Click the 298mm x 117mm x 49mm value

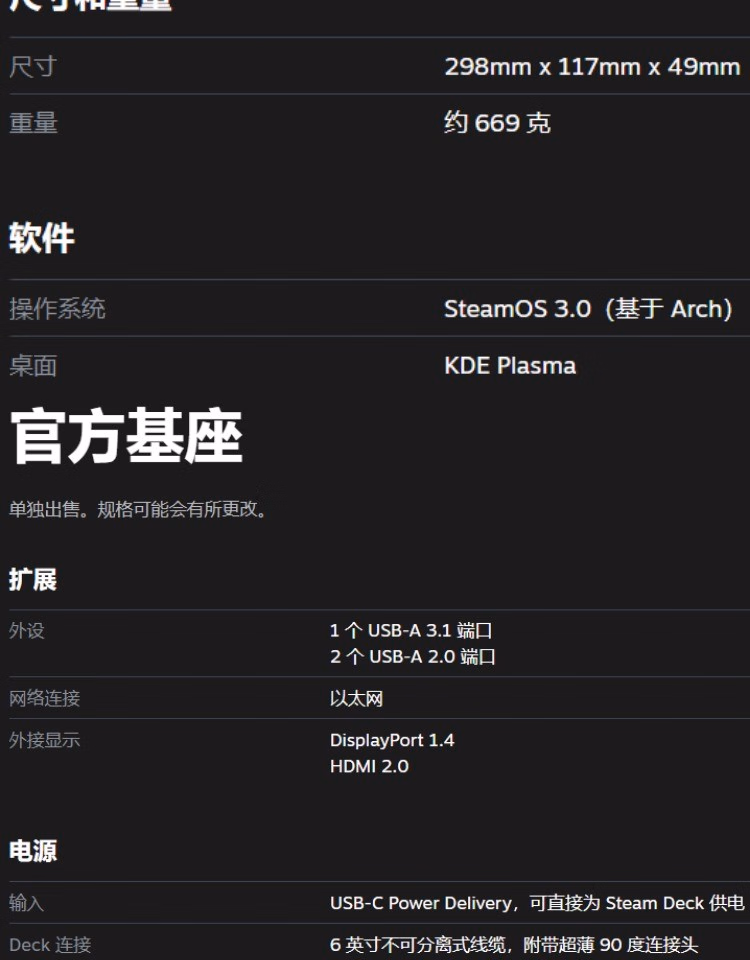(x=592, y=67)
